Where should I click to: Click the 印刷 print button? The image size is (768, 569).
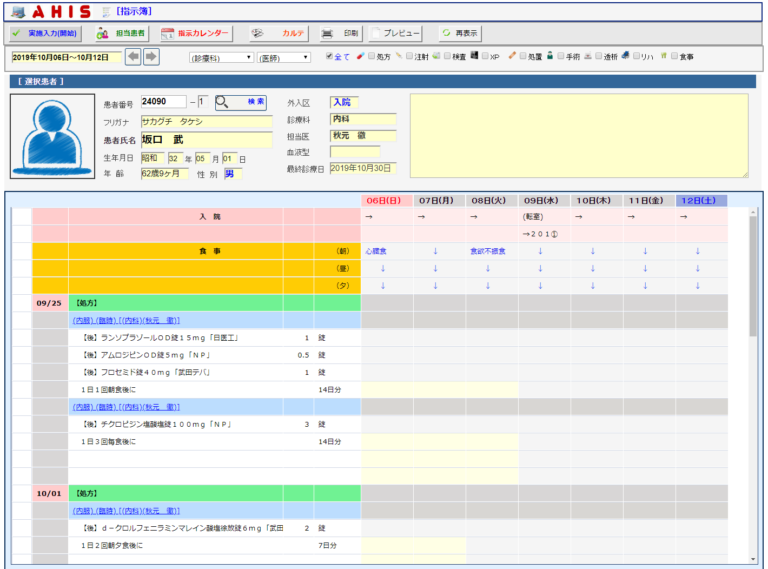tap(341, 34)
